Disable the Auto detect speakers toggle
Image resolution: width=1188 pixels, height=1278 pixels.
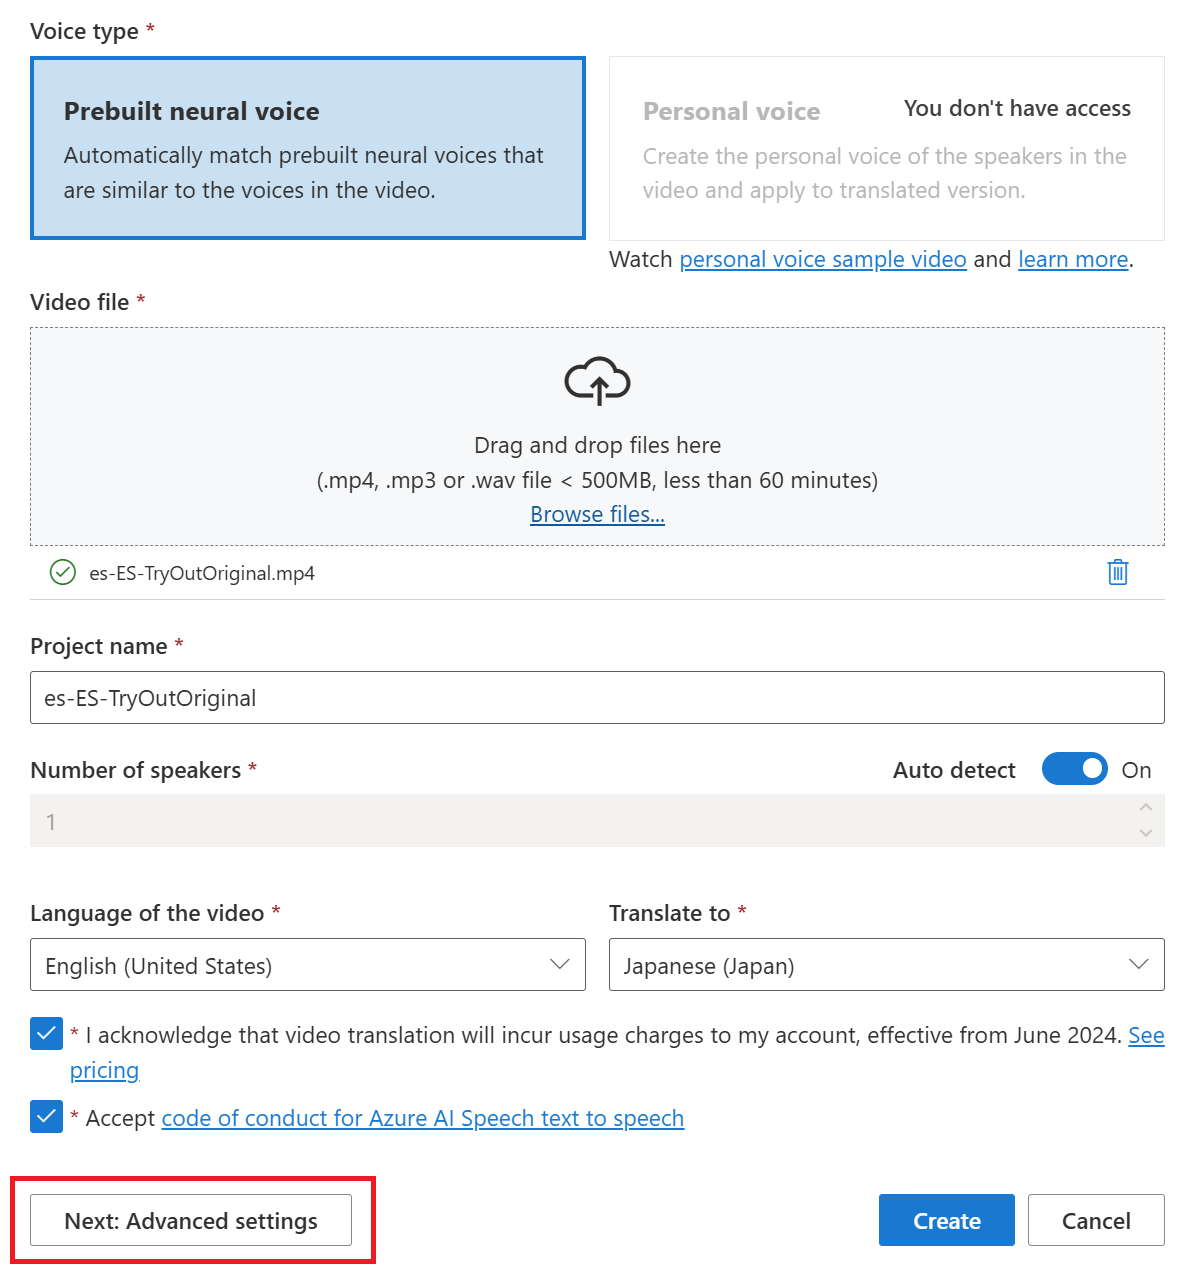[1074, 769]
